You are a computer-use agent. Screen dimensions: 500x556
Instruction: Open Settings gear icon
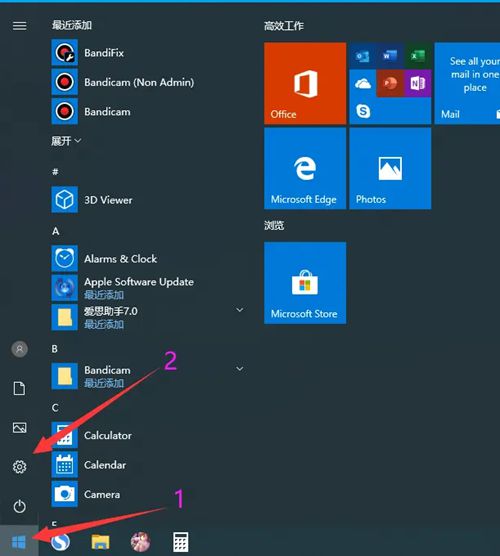pos(20,467)
